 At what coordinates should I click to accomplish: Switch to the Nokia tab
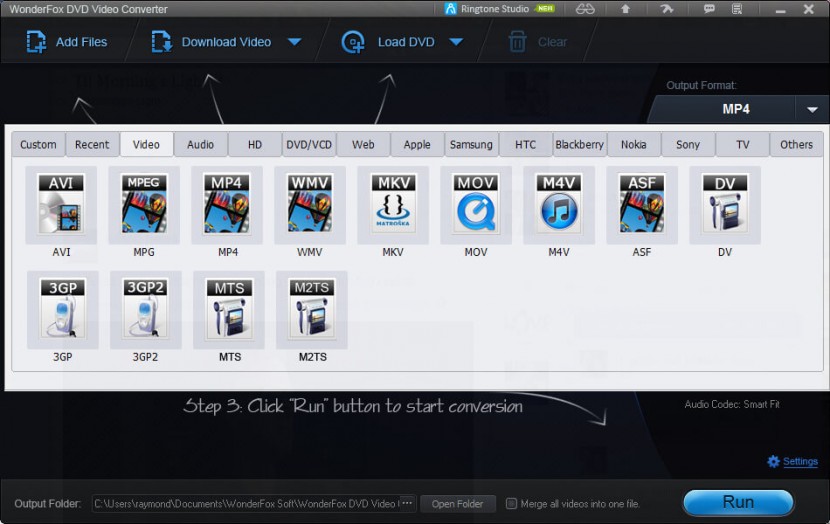pos(634,144)
